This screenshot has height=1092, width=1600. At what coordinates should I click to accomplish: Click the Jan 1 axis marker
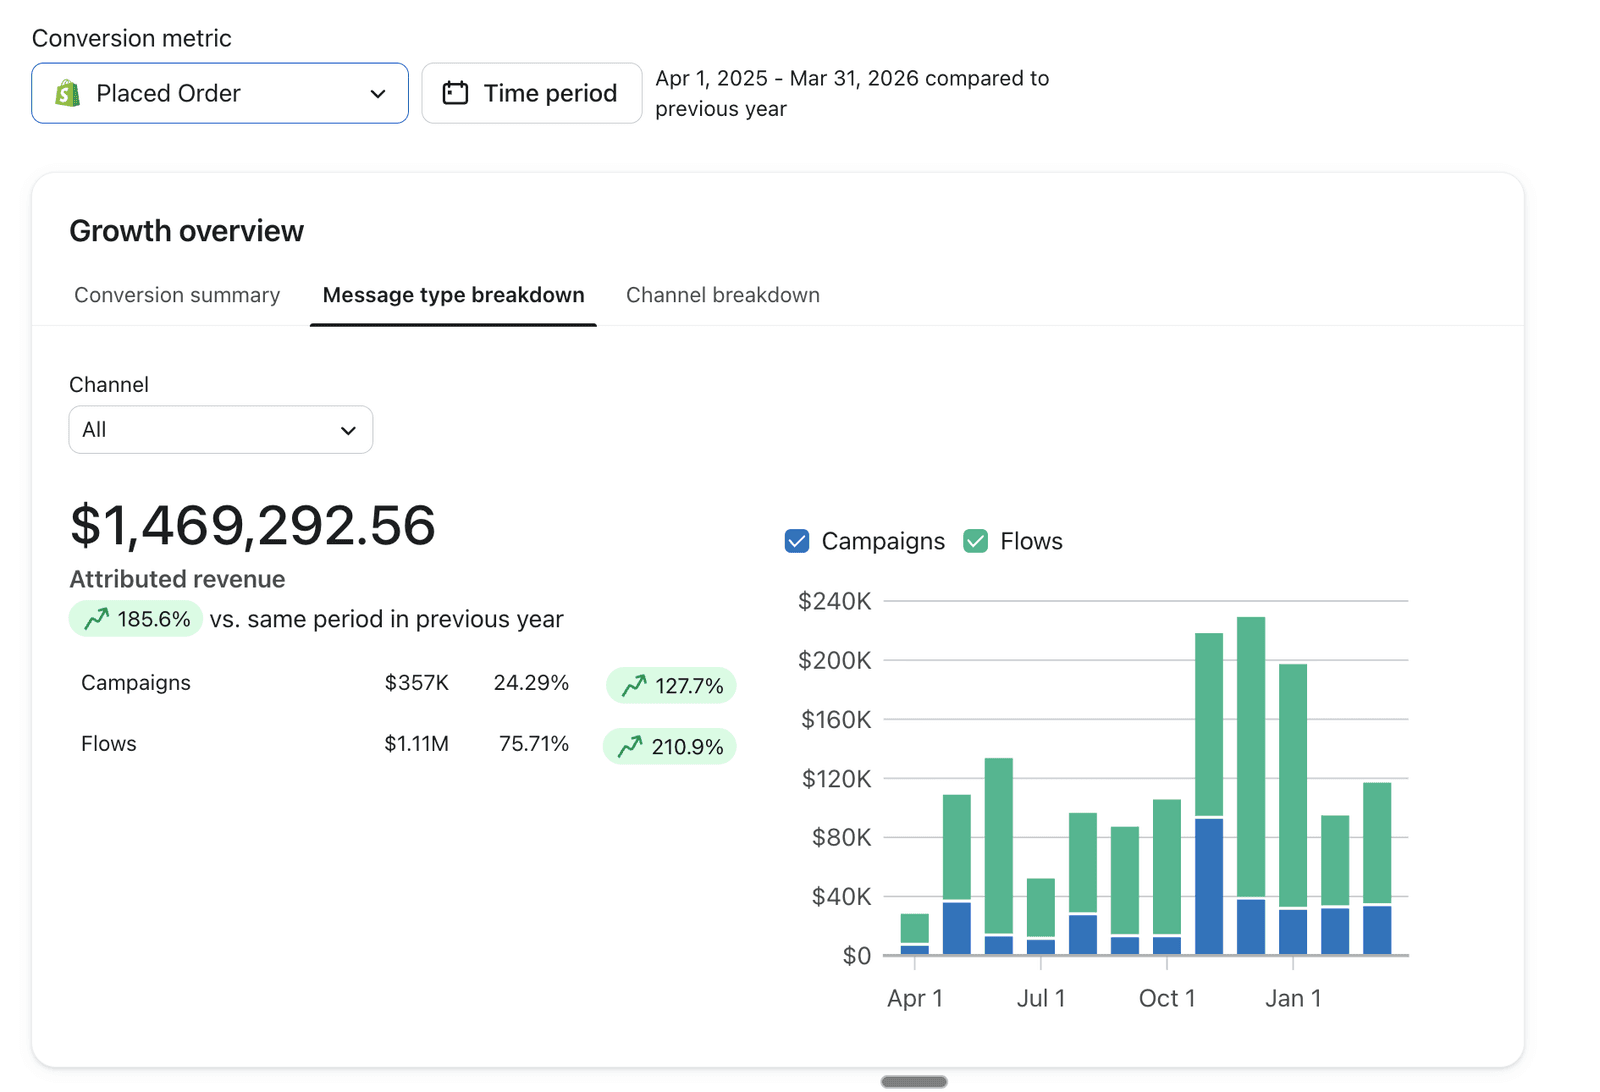click(x=1293, y=998)
